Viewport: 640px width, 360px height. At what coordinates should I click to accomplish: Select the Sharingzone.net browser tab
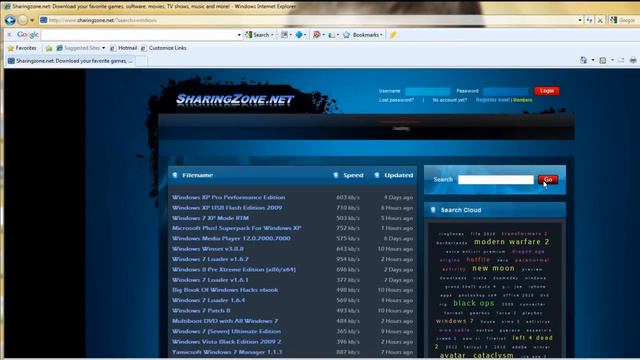point(70,61)
